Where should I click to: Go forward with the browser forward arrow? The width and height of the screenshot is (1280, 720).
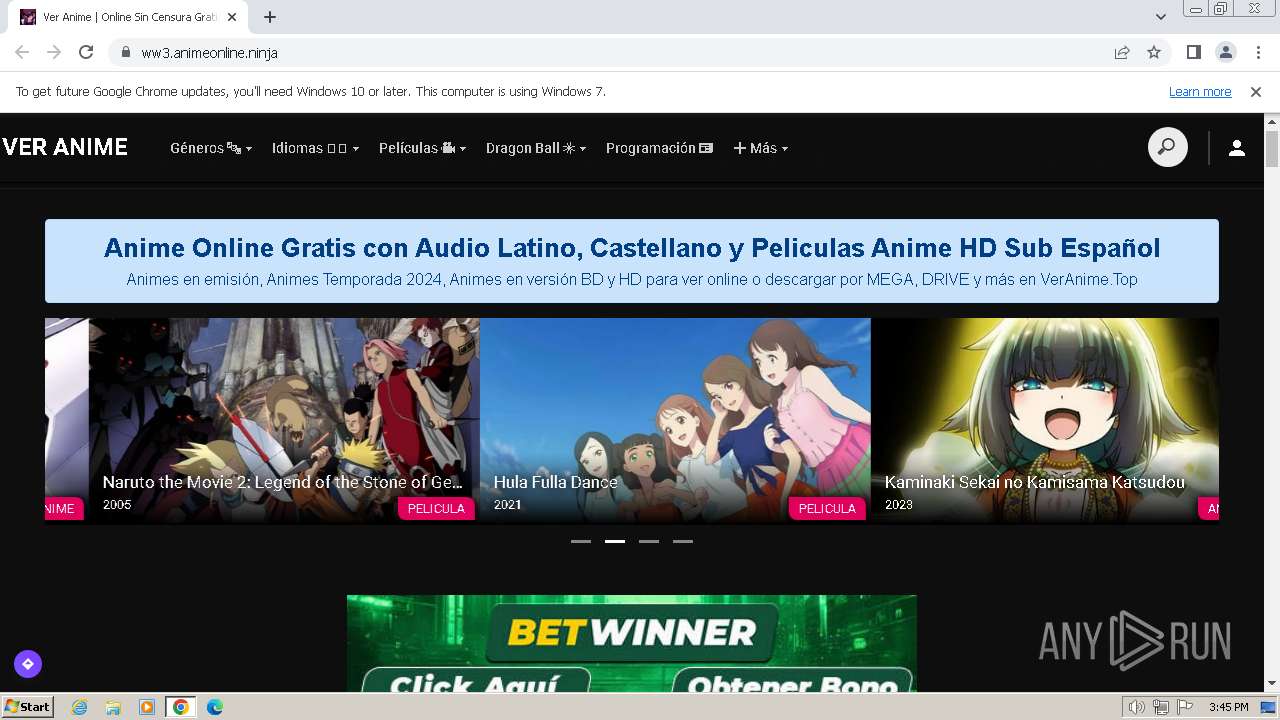(x=54, y=52)
